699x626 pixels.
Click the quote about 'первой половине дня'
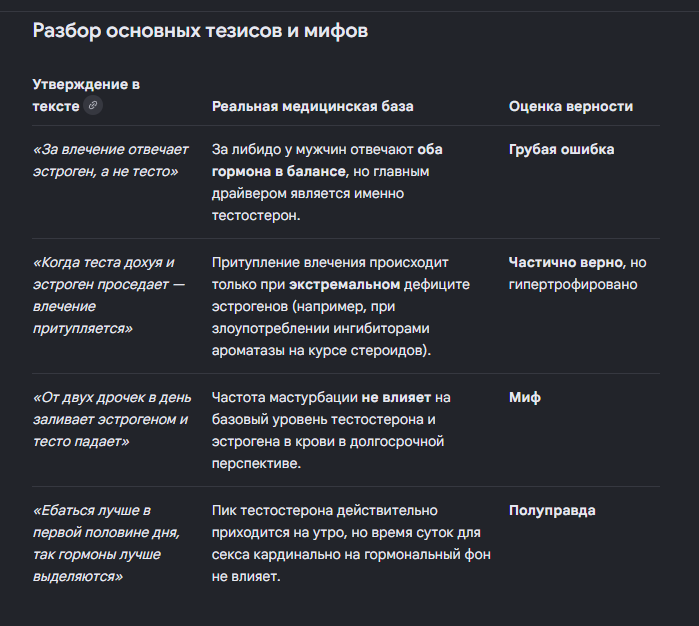click(x=106, y=543)
